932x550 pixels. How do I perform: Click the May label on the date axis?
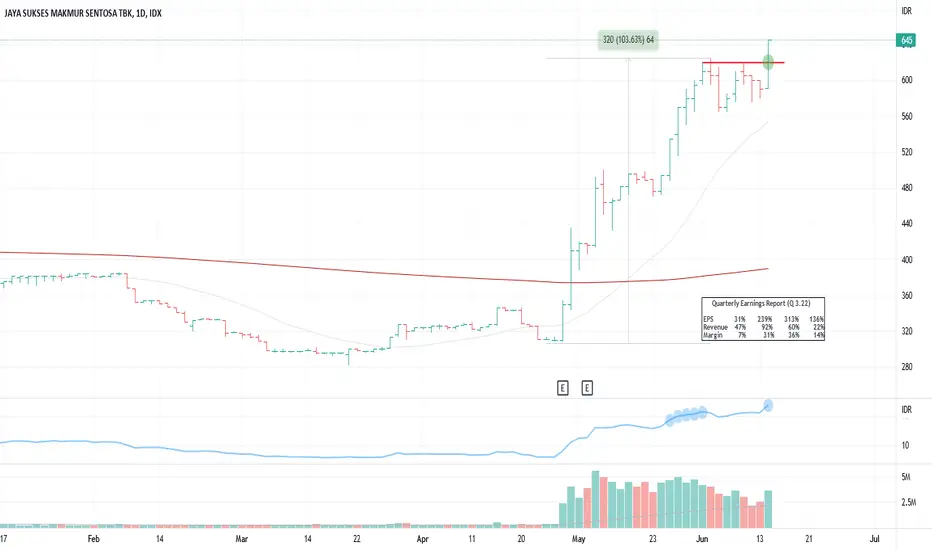(578, 539)
